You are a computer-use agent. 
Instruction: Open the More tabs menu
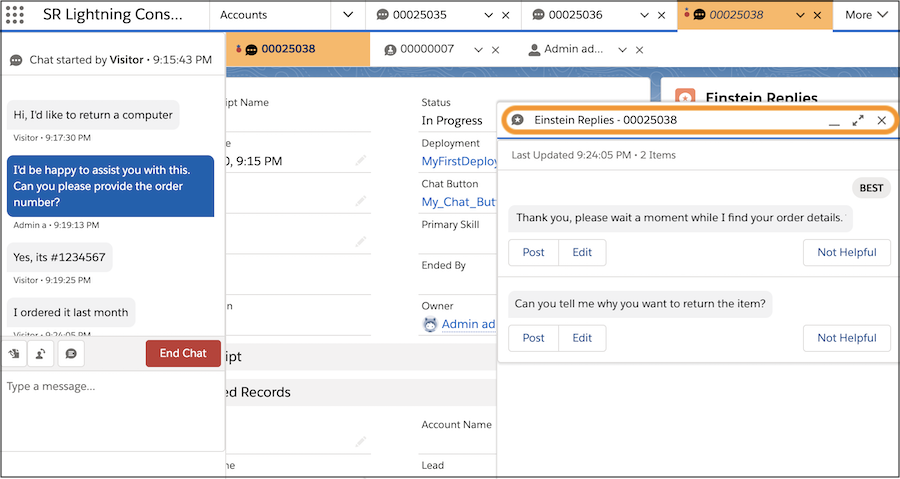click(x=866, y=15)
